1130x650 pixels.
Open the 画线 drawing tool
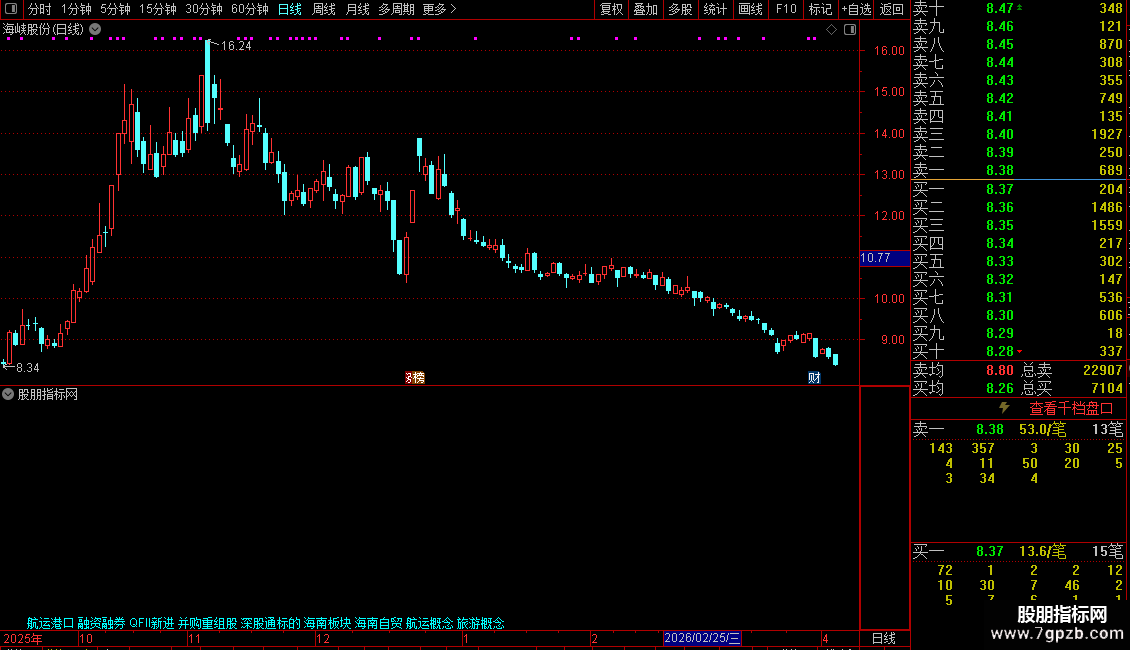pos(750,9)
